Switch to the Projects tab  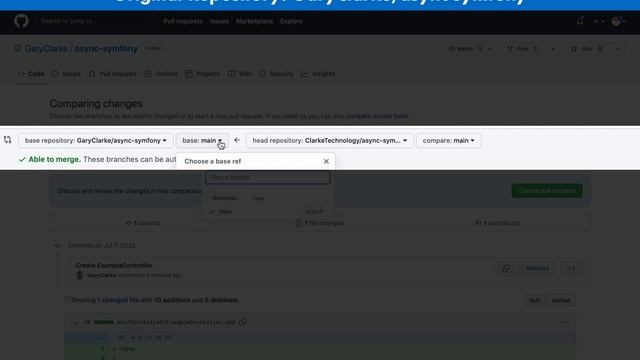click(x=203, y=74)
